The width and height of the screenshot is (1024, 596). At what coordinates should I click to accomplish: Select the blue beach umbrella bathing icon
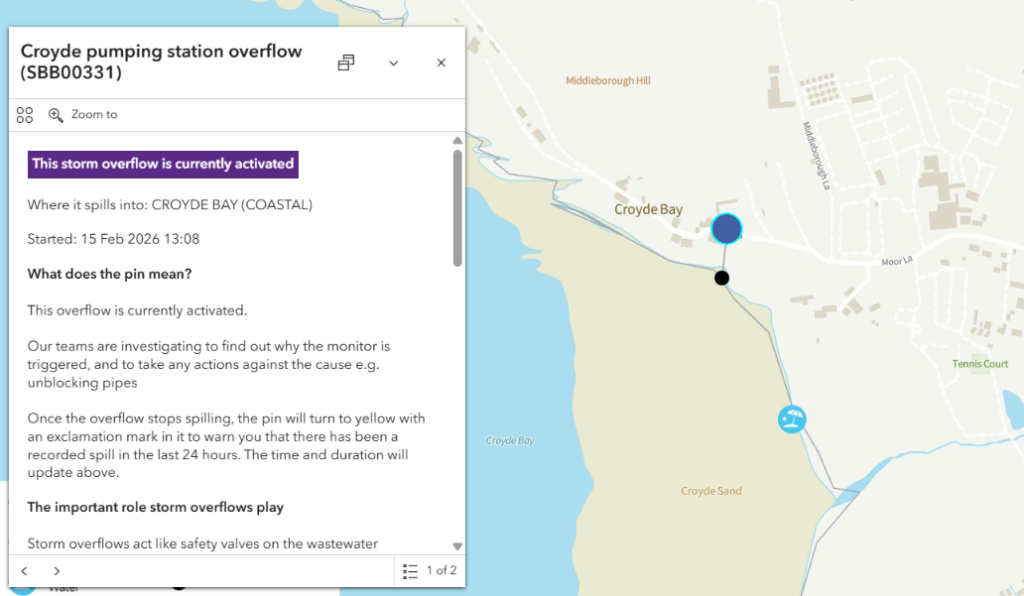tap(792, 419)
